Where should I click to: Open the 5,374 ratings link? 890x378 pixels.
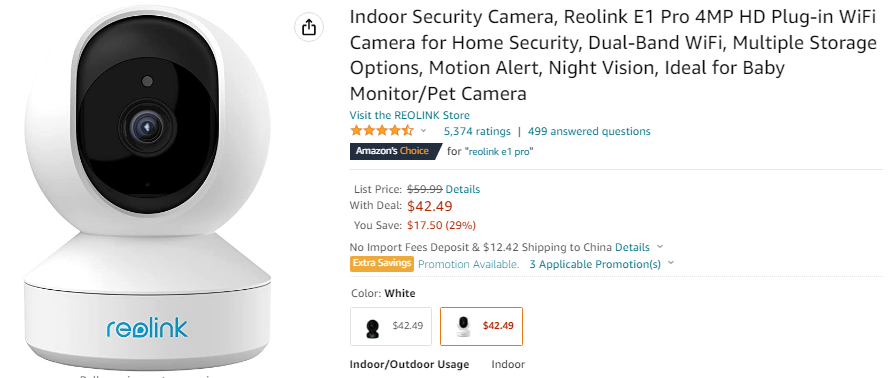tap(477, 131)
